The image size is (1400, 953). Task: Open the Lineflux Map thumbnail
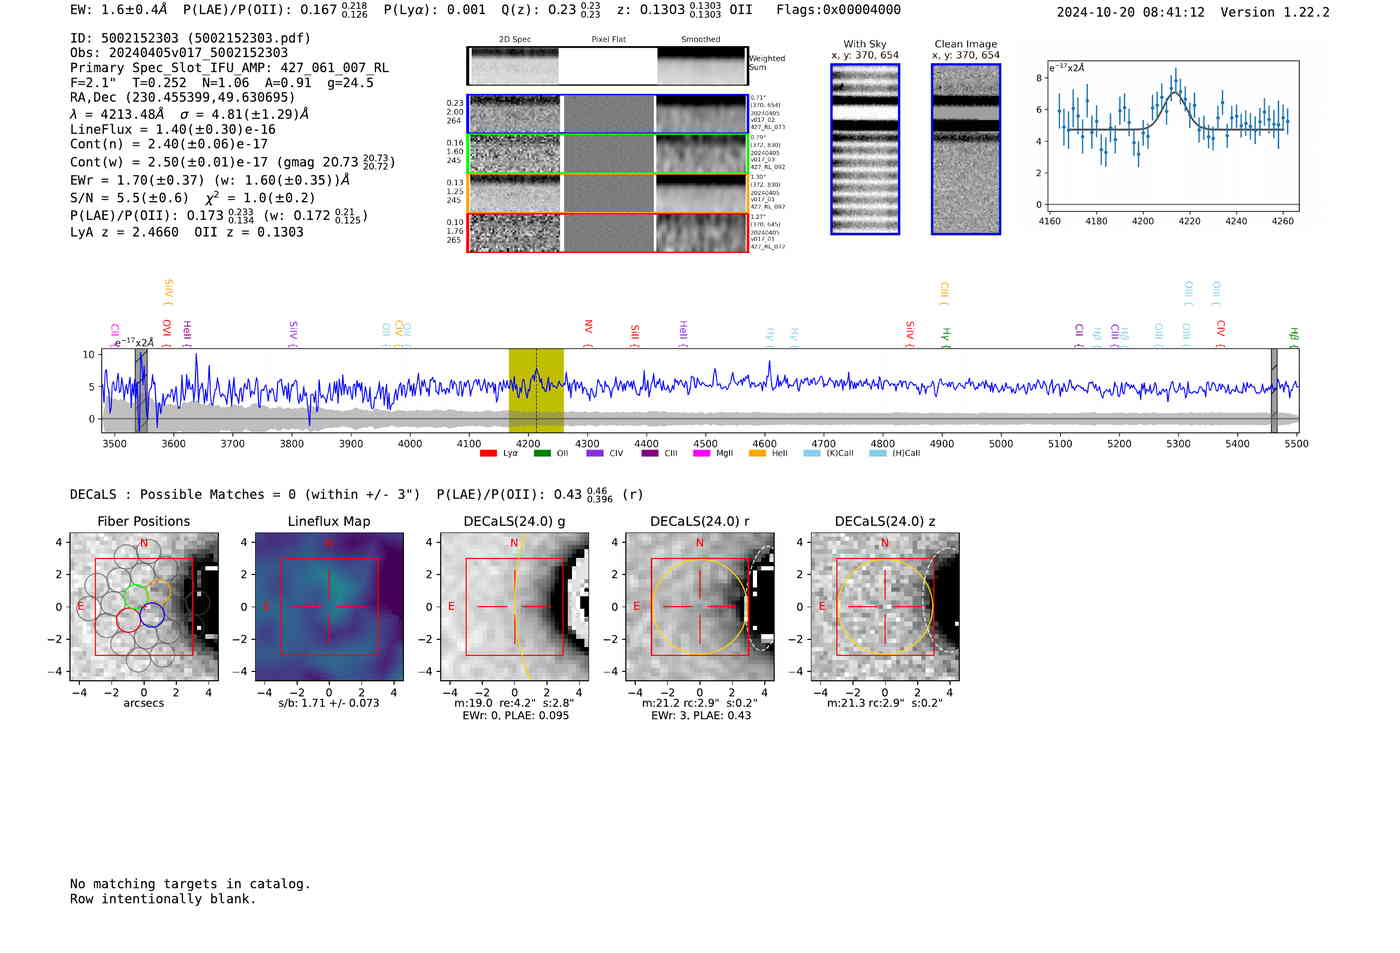click(x=329, y=607)
